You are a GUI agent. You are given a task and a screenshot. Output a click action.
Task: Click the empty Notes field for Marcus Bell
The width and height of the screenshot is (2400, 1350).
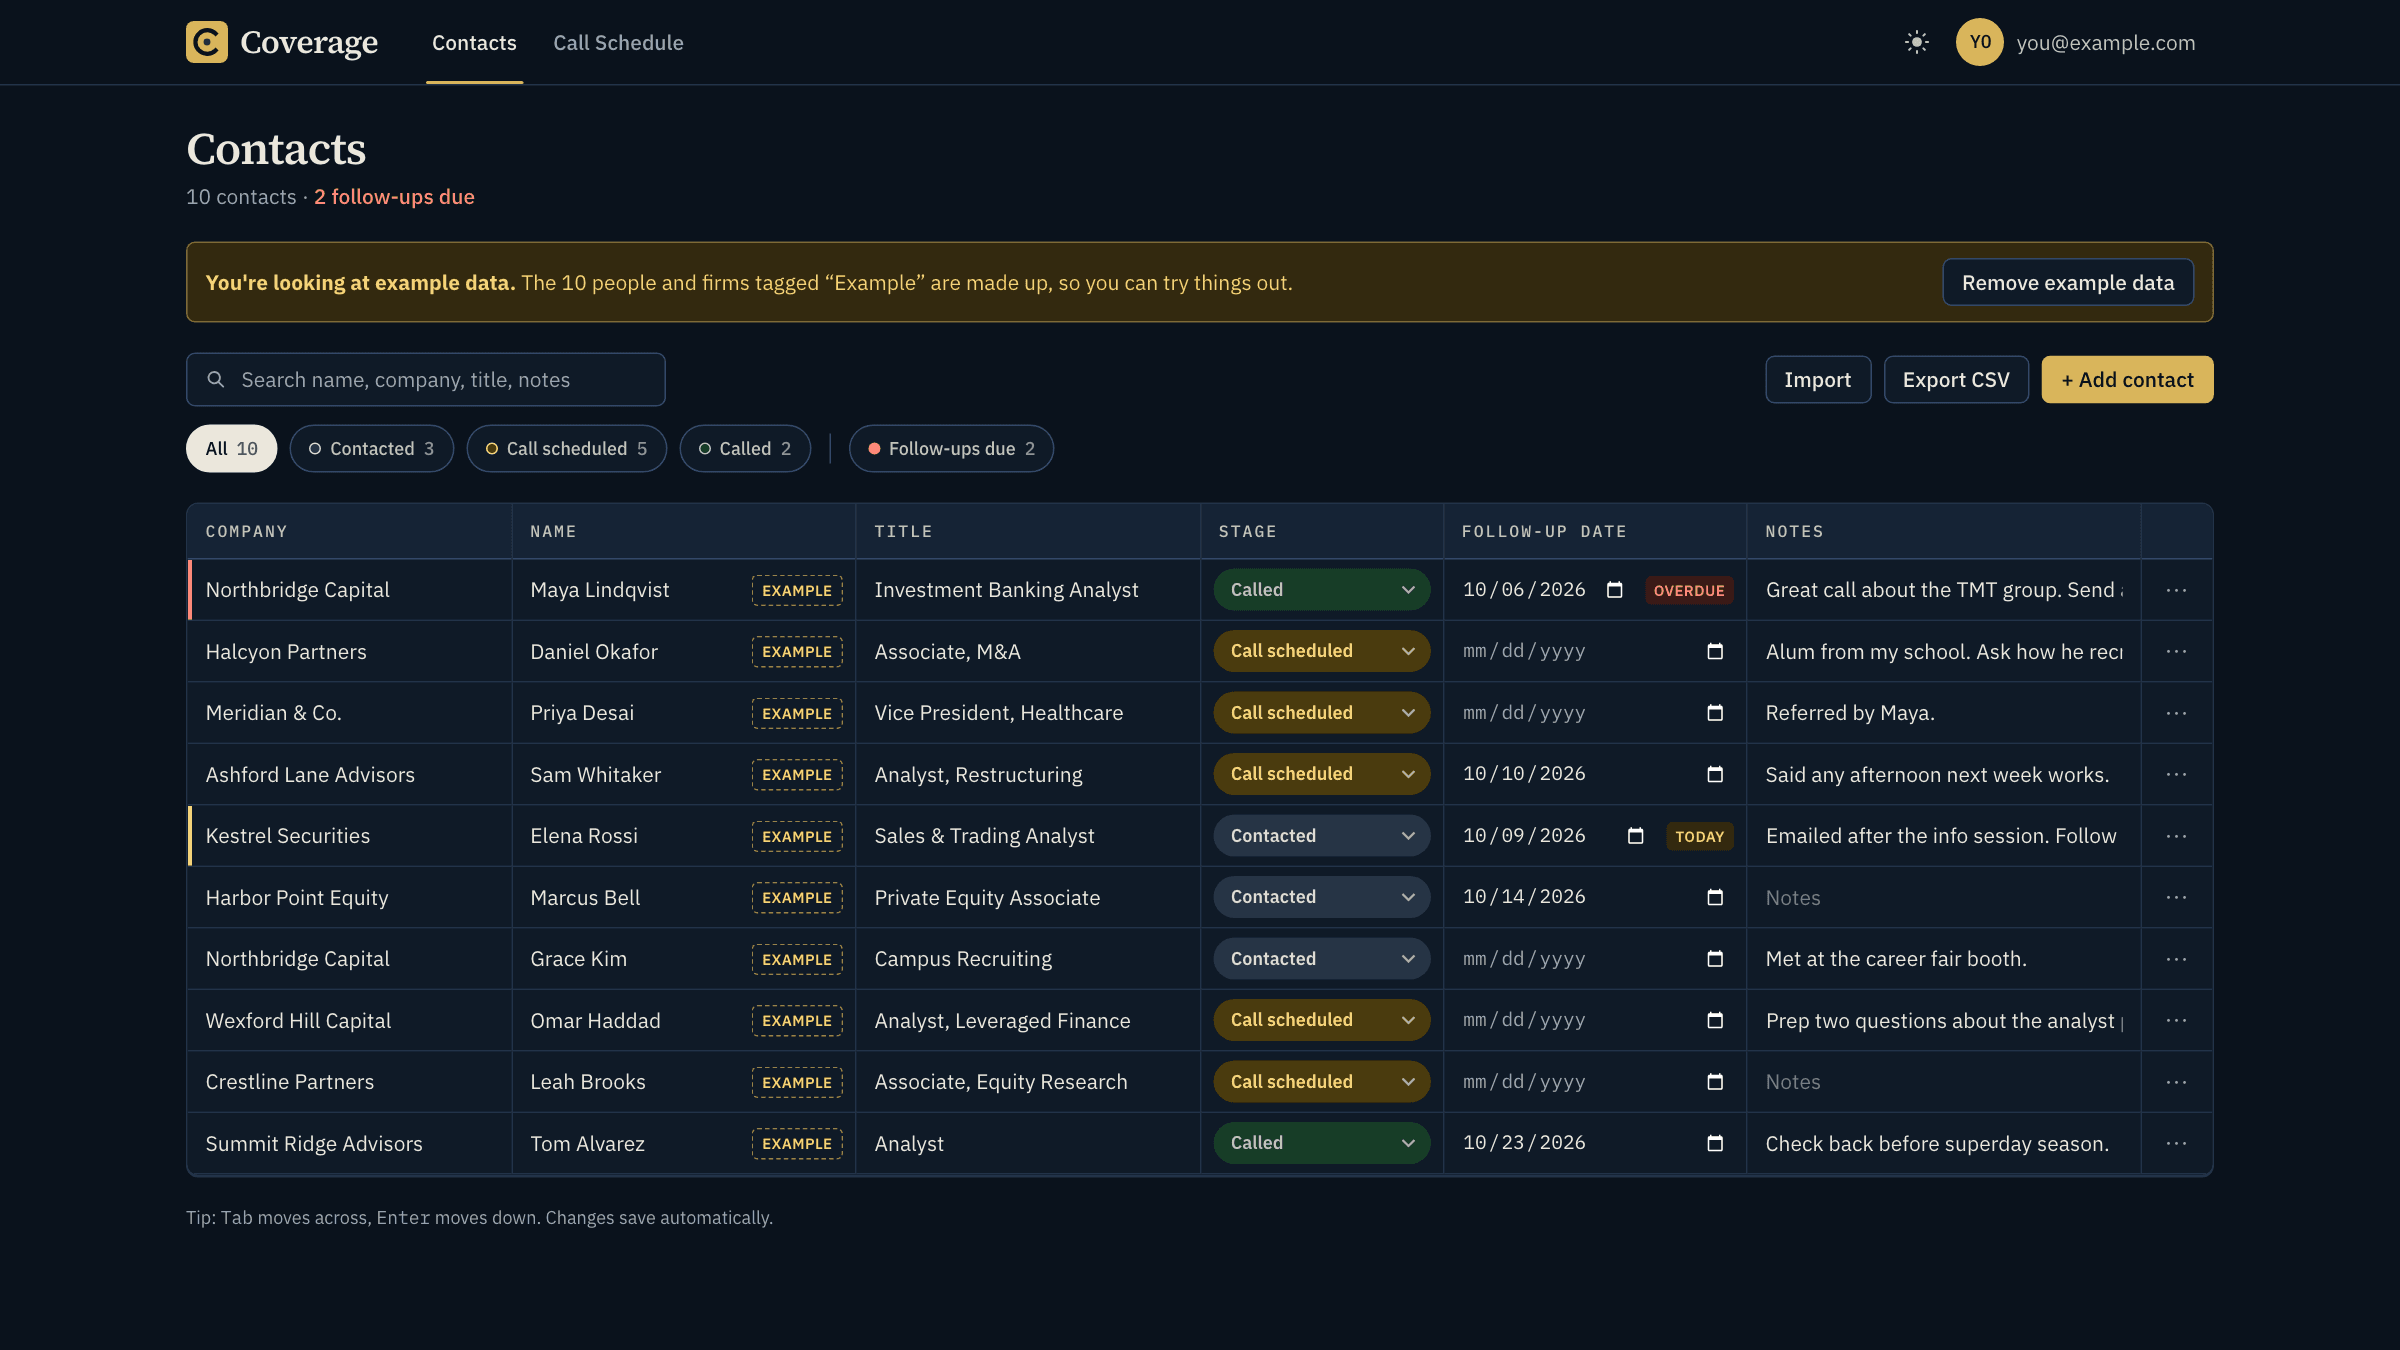(1943, 898)
